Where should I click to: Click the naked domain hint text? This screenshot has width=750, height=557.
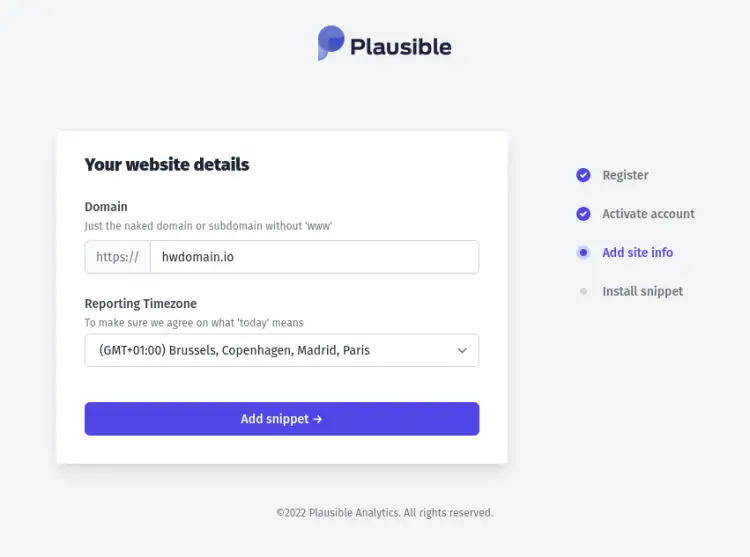207,226
